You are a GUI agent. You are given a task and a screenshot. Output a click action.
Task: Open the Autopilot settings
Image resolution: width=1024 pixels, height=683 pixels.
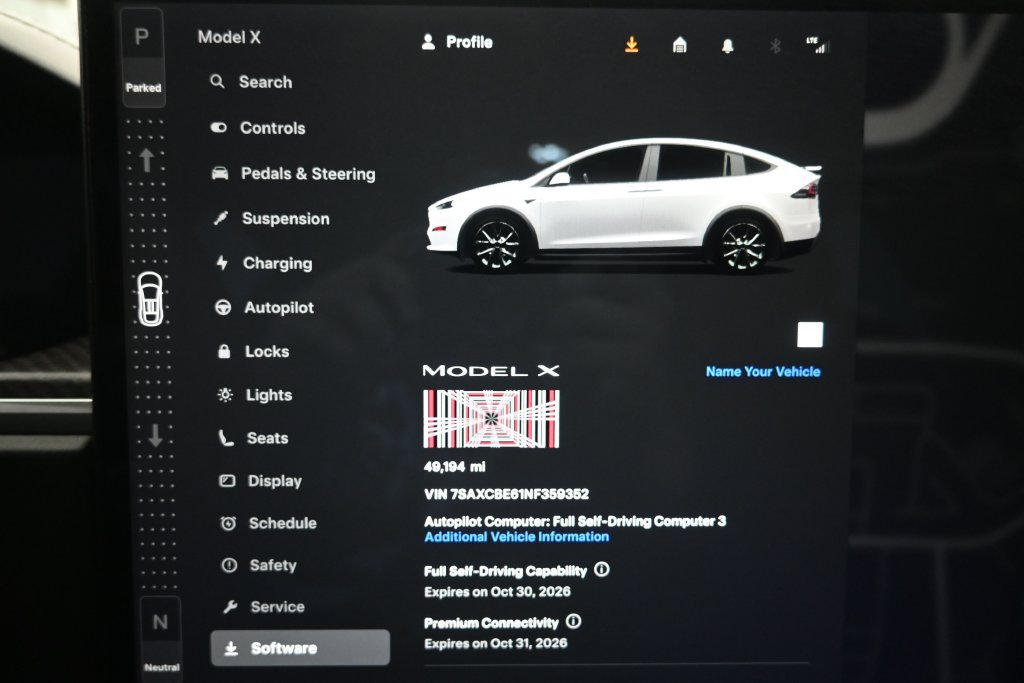[265, 308]
